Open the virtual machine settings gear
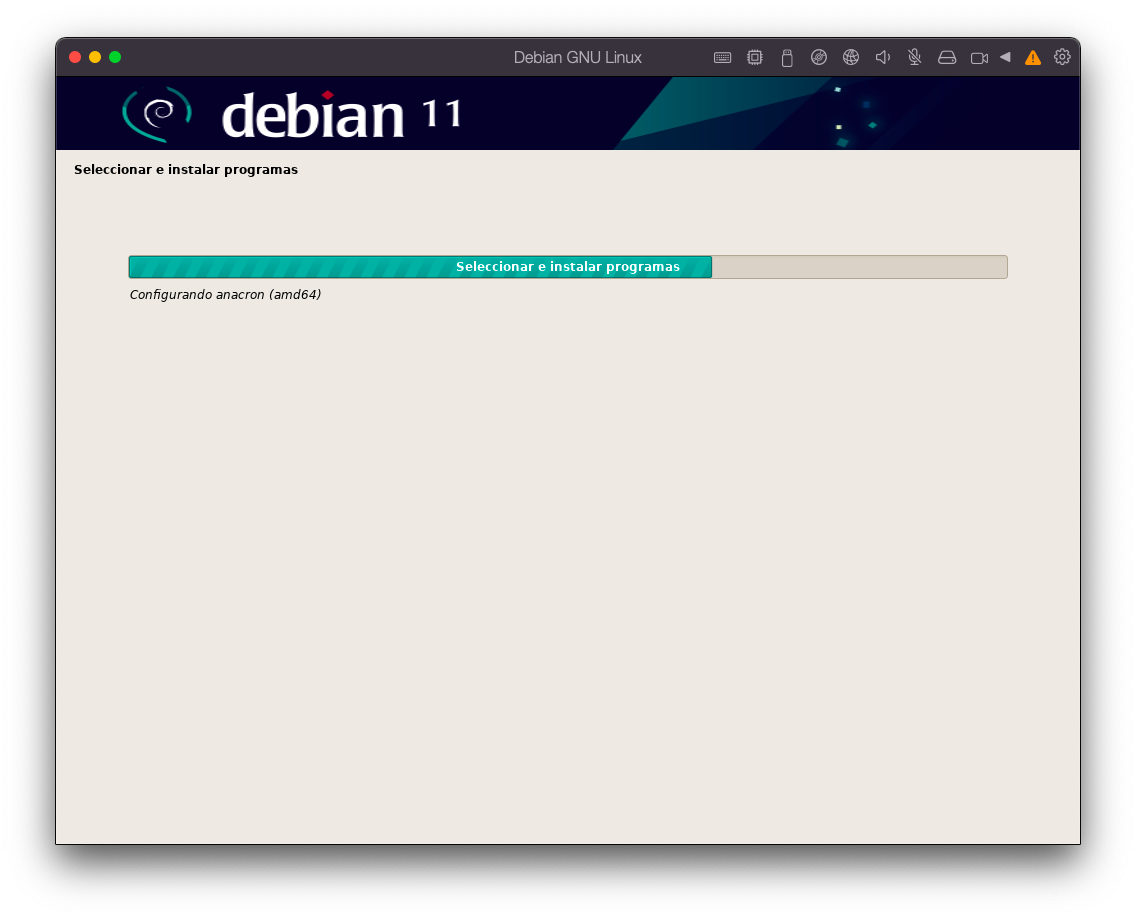This screenshot has height=918, width=1136. (x=1062, y=57)
